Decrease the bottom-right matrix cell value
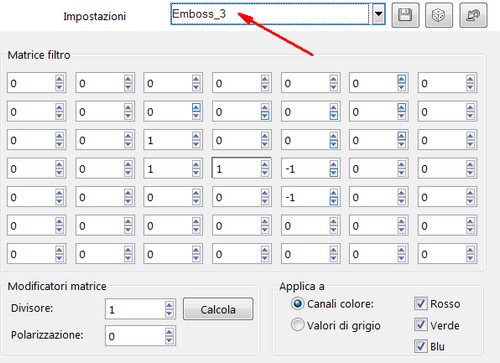500x363 pixels. click(470, 258)
